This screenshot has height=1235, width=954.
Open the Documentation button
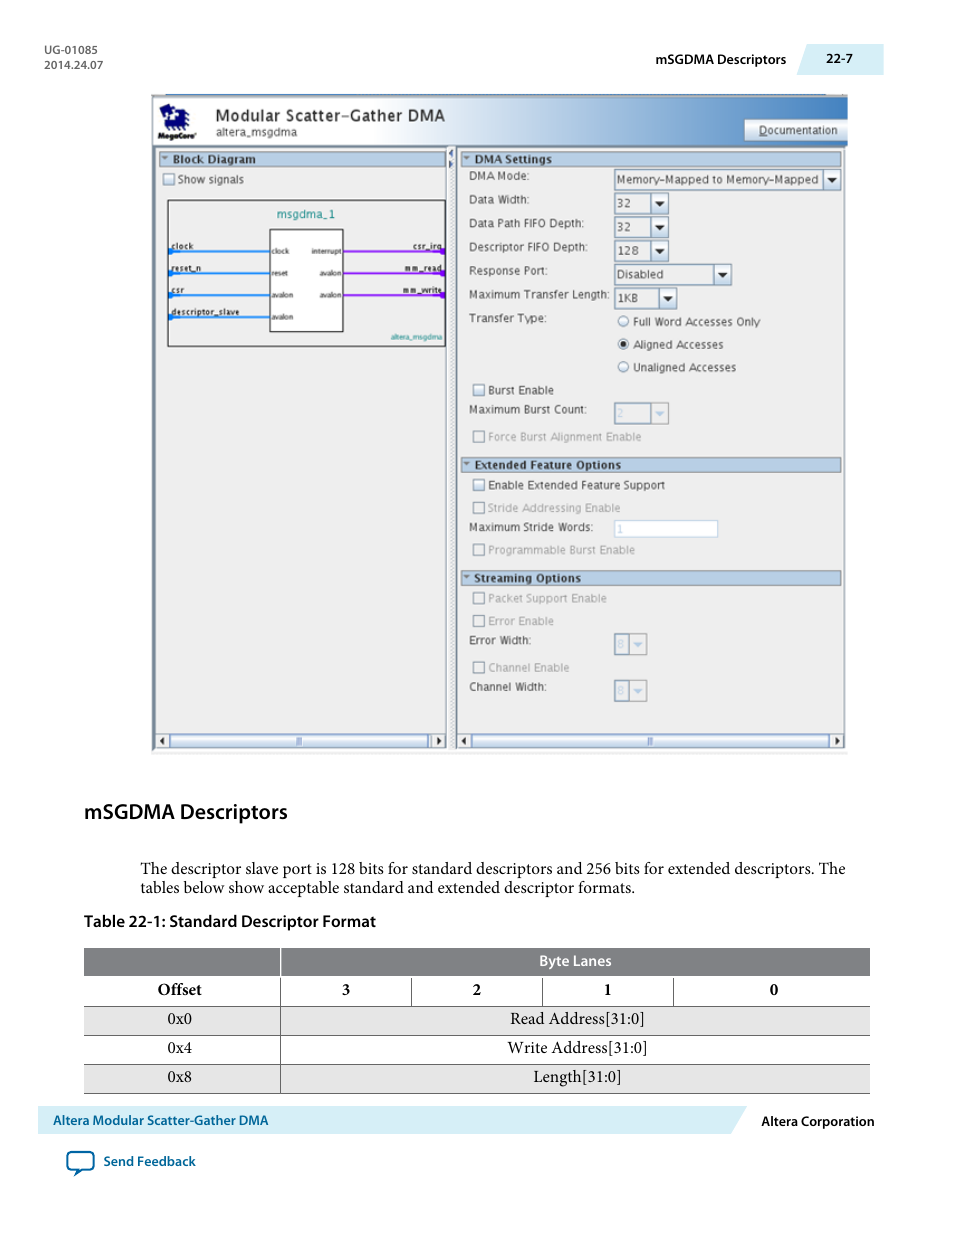797,130
